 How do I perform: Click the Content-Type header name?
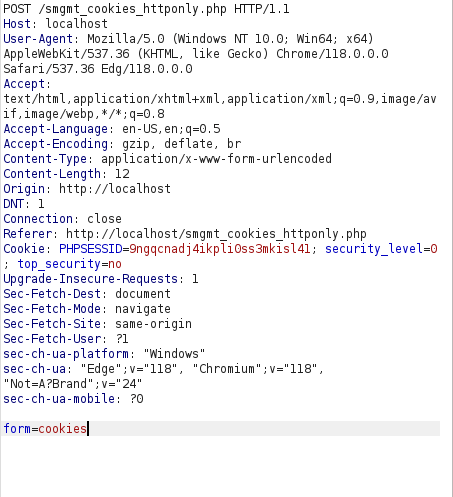(45, 159)
